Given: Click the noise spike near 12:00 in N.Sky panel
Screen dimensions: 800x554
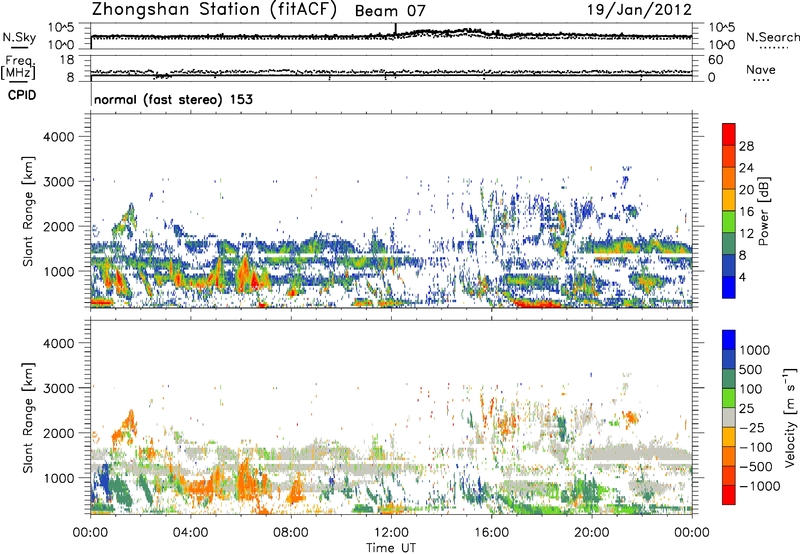Looking at the screenshot, I should 395,30.
